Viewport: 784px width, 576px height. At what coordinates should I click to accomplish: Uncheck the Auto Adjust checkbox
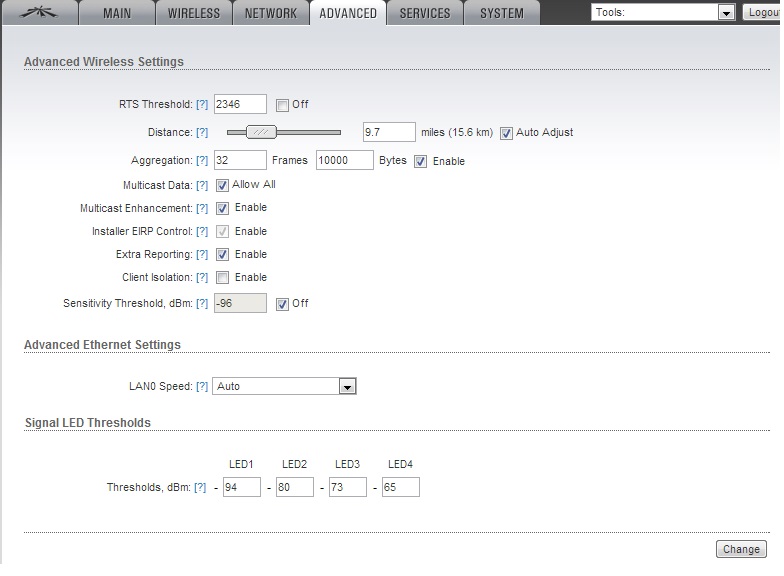pos(506,133)
